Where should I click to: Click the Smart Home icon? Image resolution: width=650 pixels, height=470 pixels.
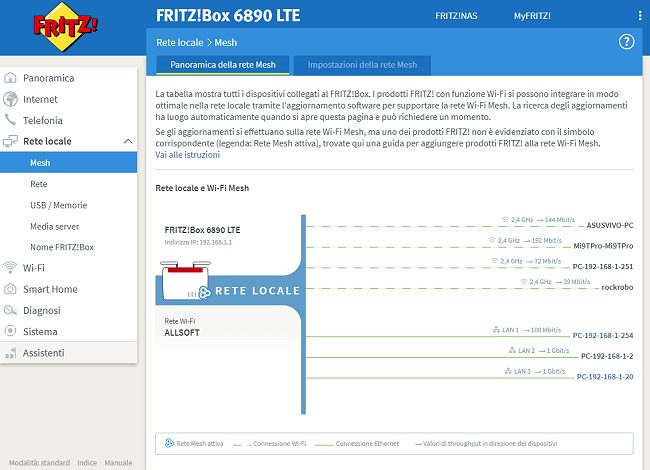(x=10, y=289)
